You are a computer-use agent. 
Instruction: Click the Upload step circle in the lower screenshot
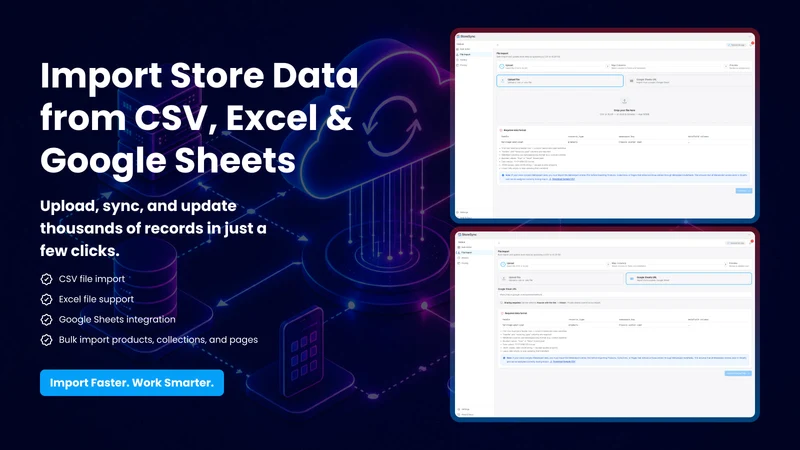coord(503,264)
